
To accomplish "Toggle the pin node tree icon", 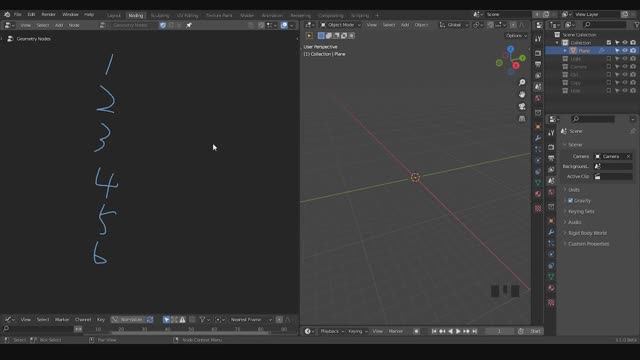I will [189, 25].
